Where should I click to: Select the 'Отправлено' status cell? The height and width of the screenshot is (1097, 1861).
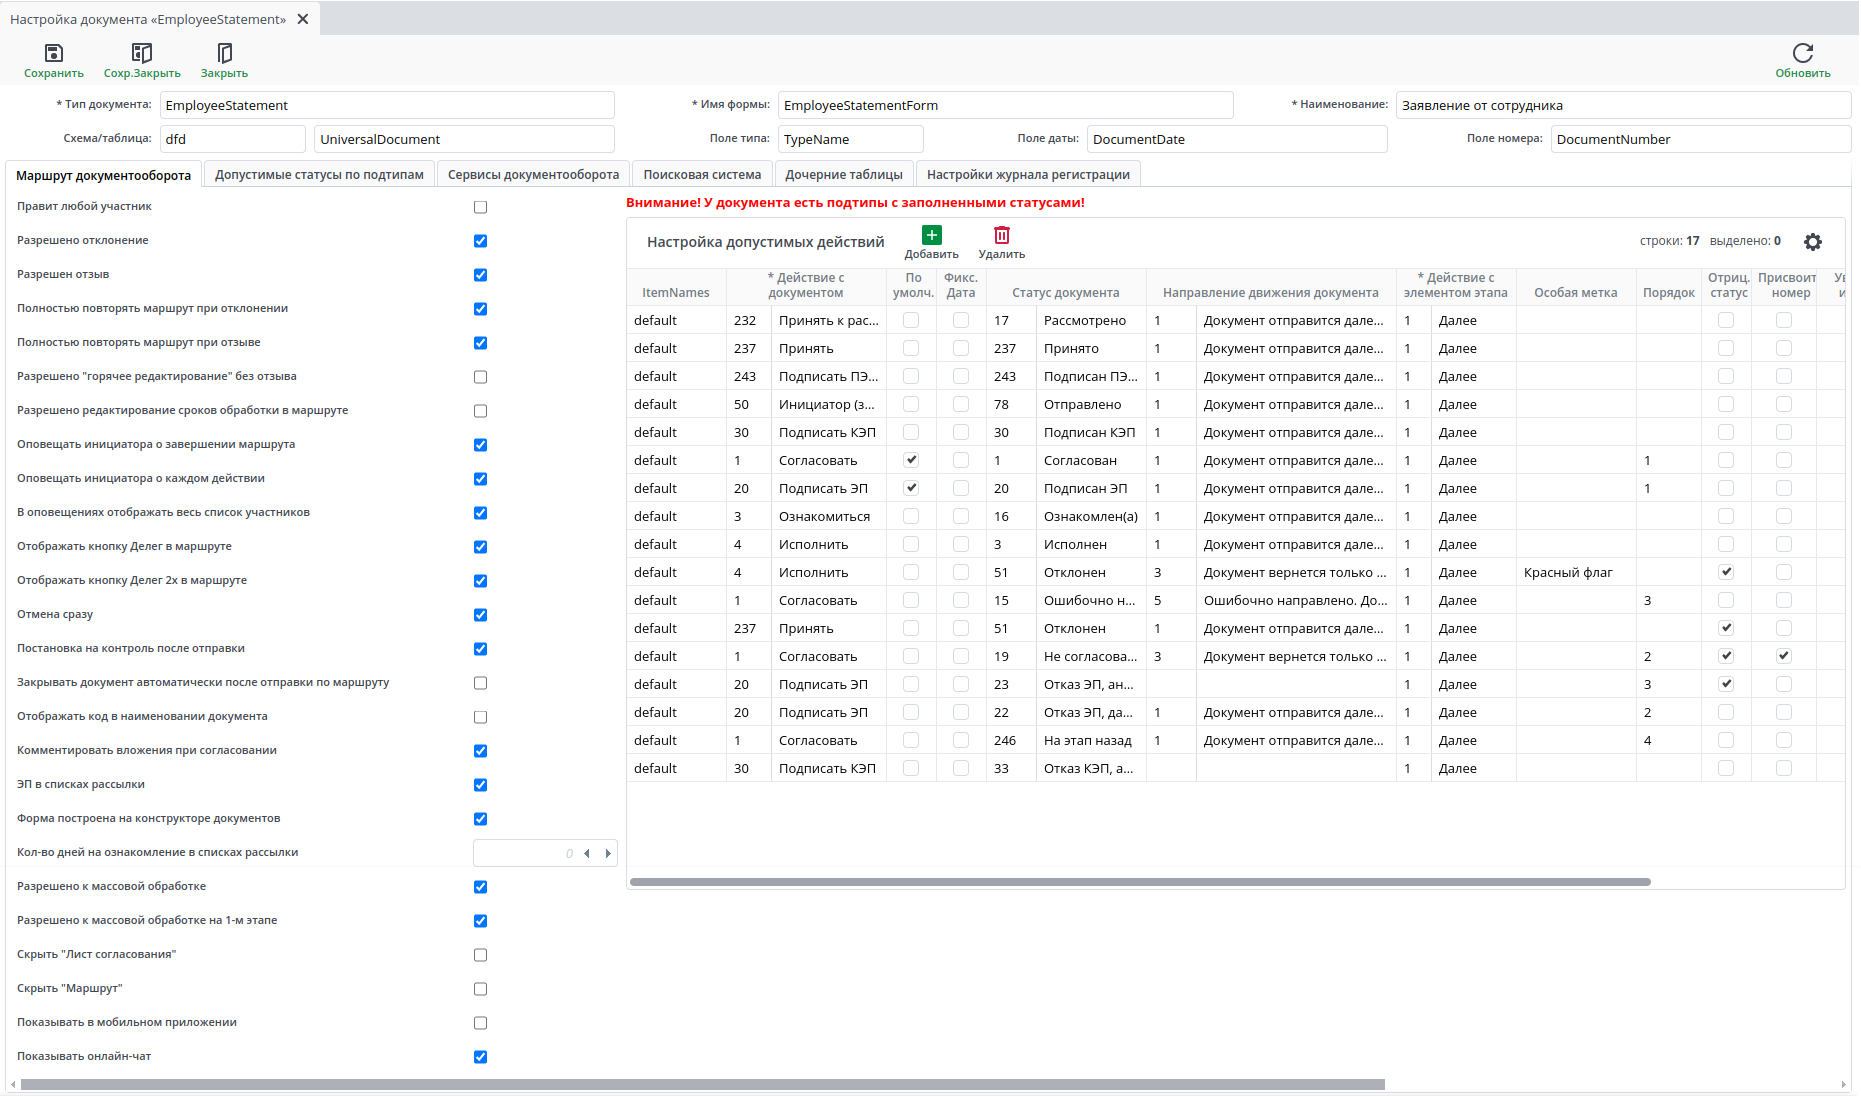click(x=1090, y=404)
